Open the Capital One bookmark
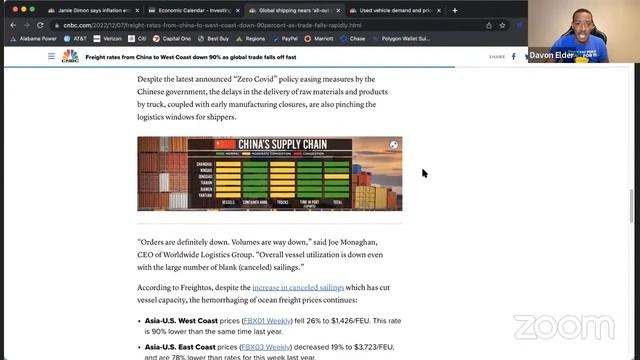The height and width of the screenshot is (360, 640). tap(172, 39)
